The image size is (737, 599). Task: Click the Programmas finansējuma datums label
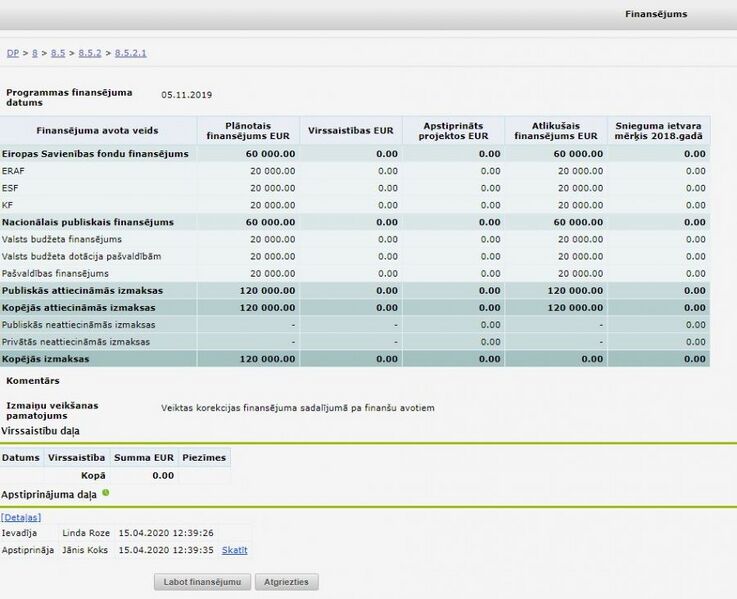coord(69,97)
